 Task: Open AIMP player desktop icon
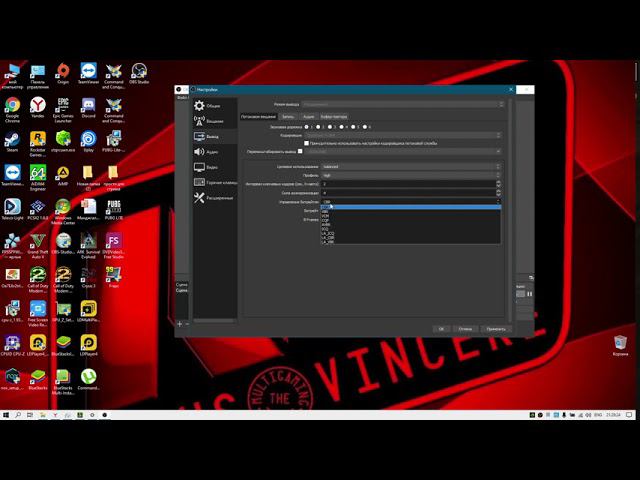pyautogui.click(x=63, y=176)
